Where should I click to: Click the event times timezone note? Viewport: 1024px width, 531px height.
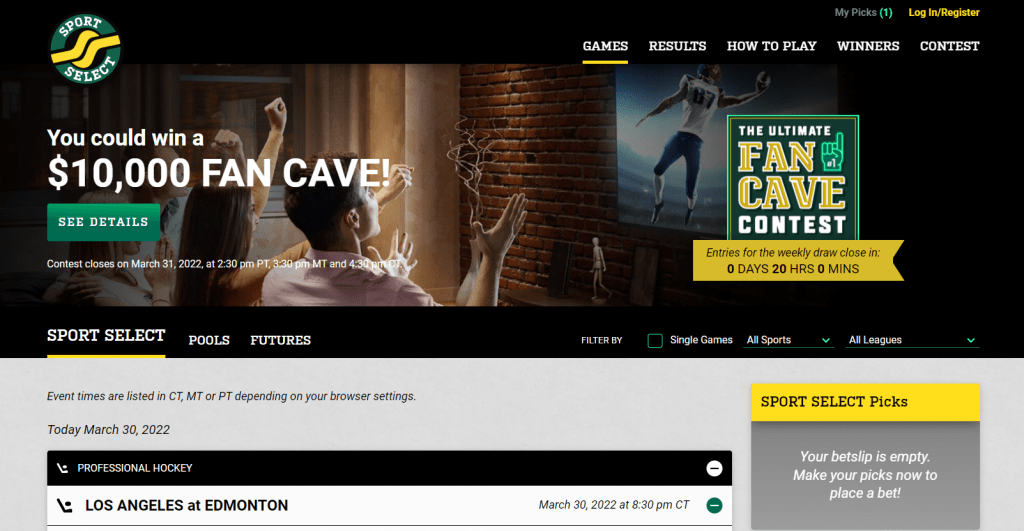click(x=231, y=396)
